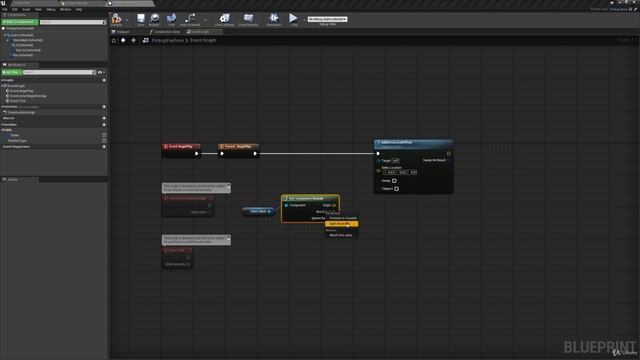Click the Find binoculars toolbar icon

pyautogui.click(x=171, y=19)
